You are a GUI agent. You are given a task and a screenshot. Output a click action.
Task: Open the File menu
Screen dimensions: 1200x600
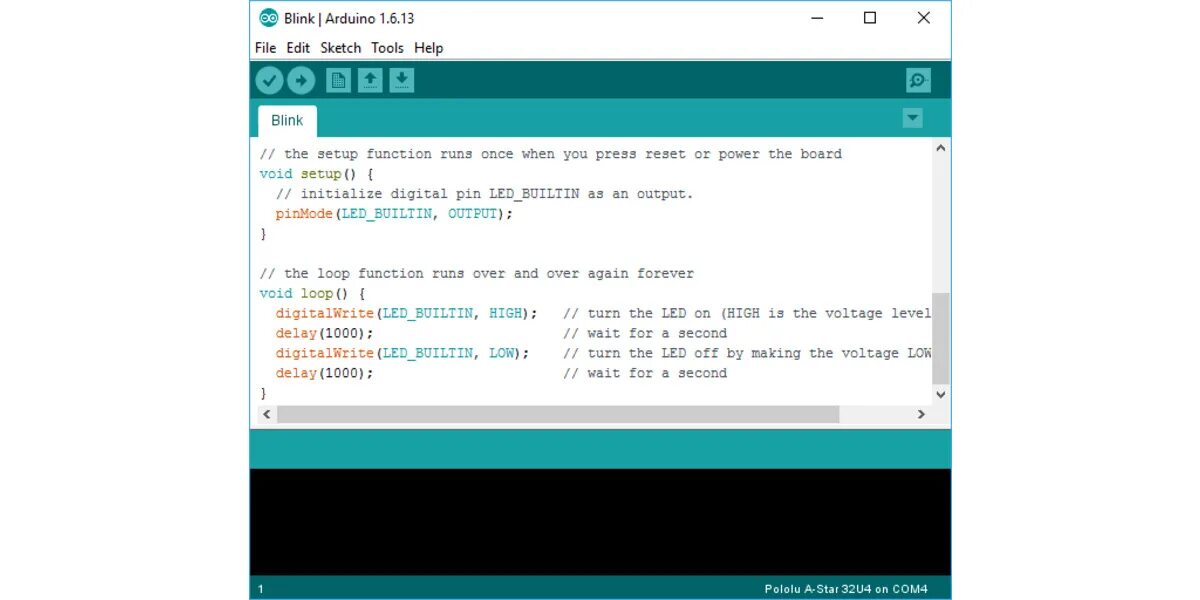click(265, 48)
